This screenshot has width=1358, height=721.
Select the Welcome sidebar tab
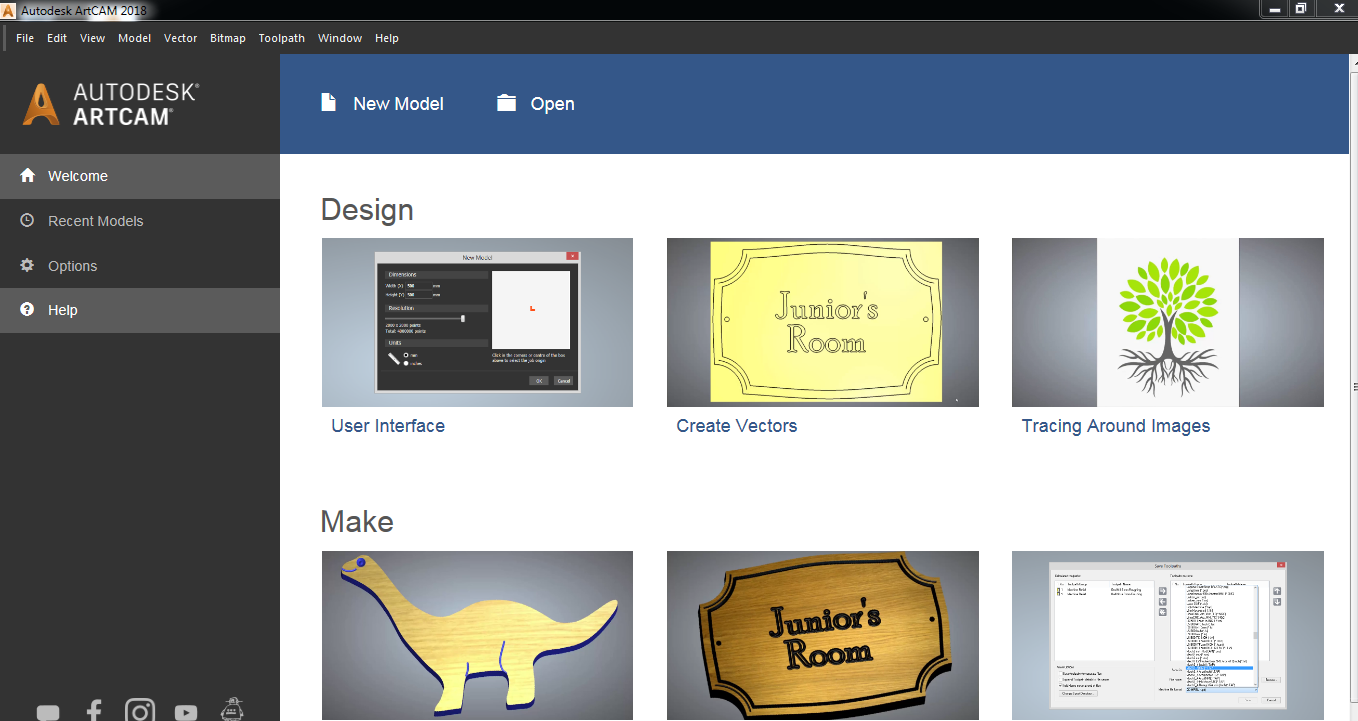tap(140, 176)
